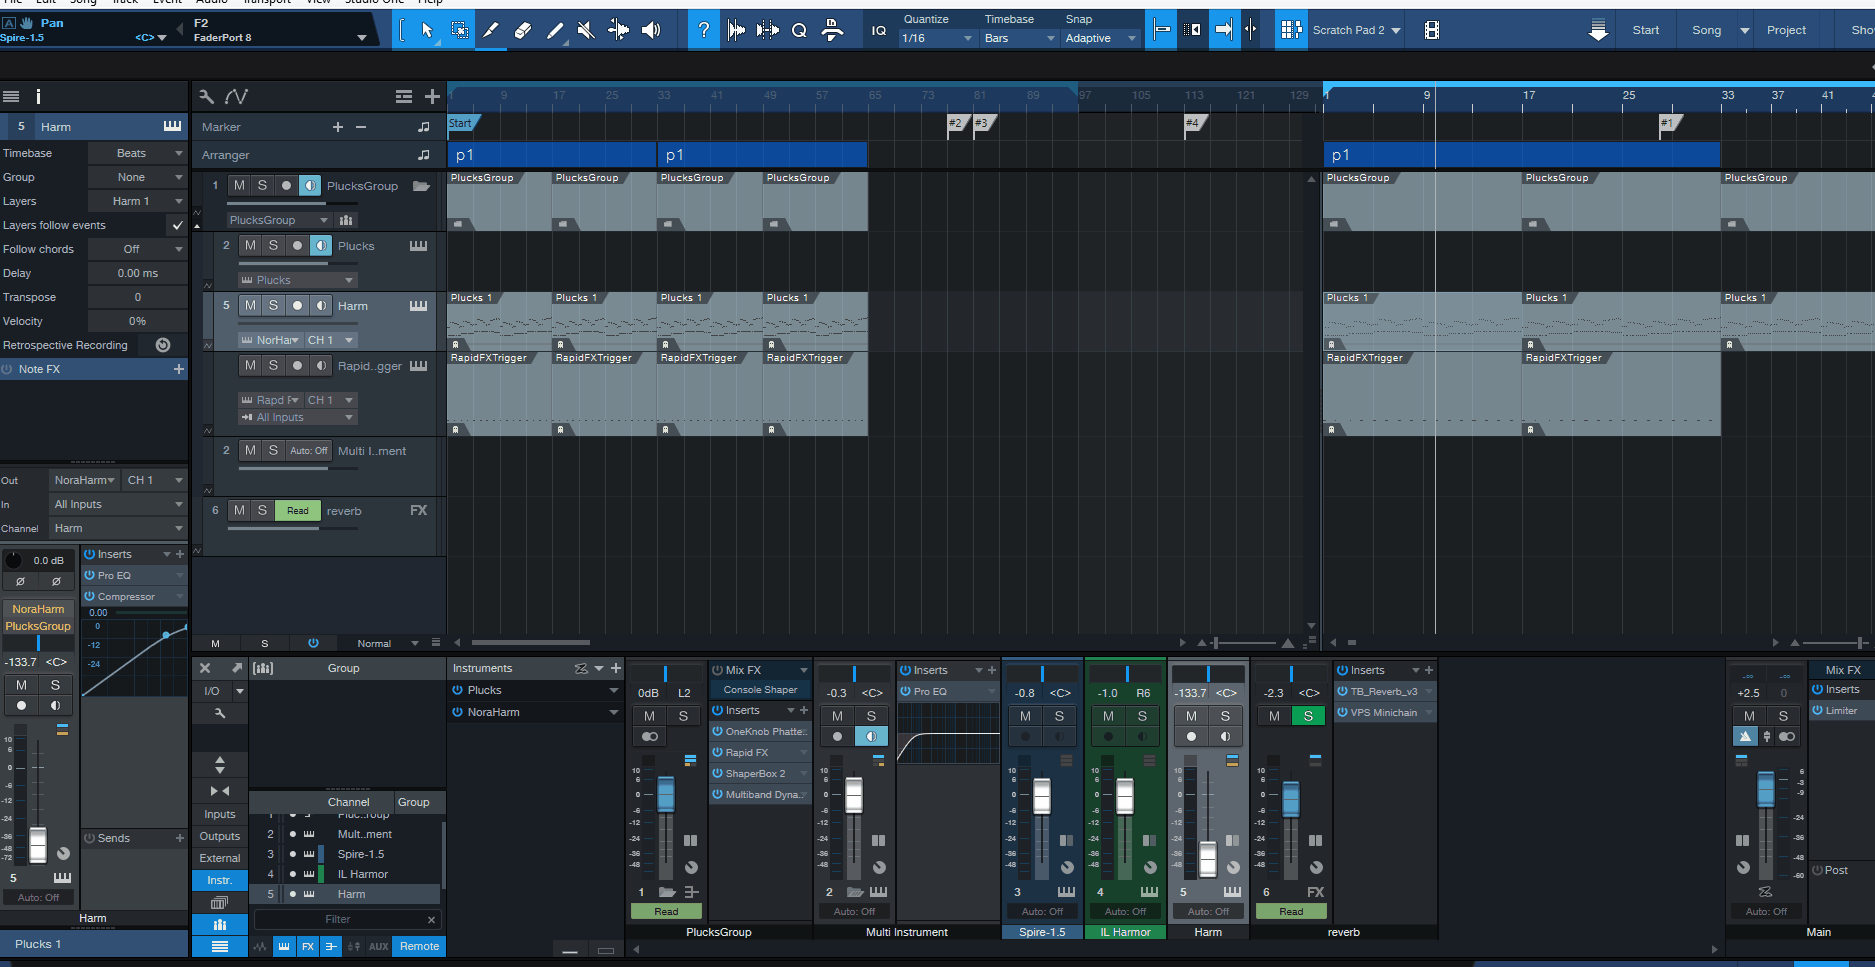Add a new track with plus icon

point(432,96)
